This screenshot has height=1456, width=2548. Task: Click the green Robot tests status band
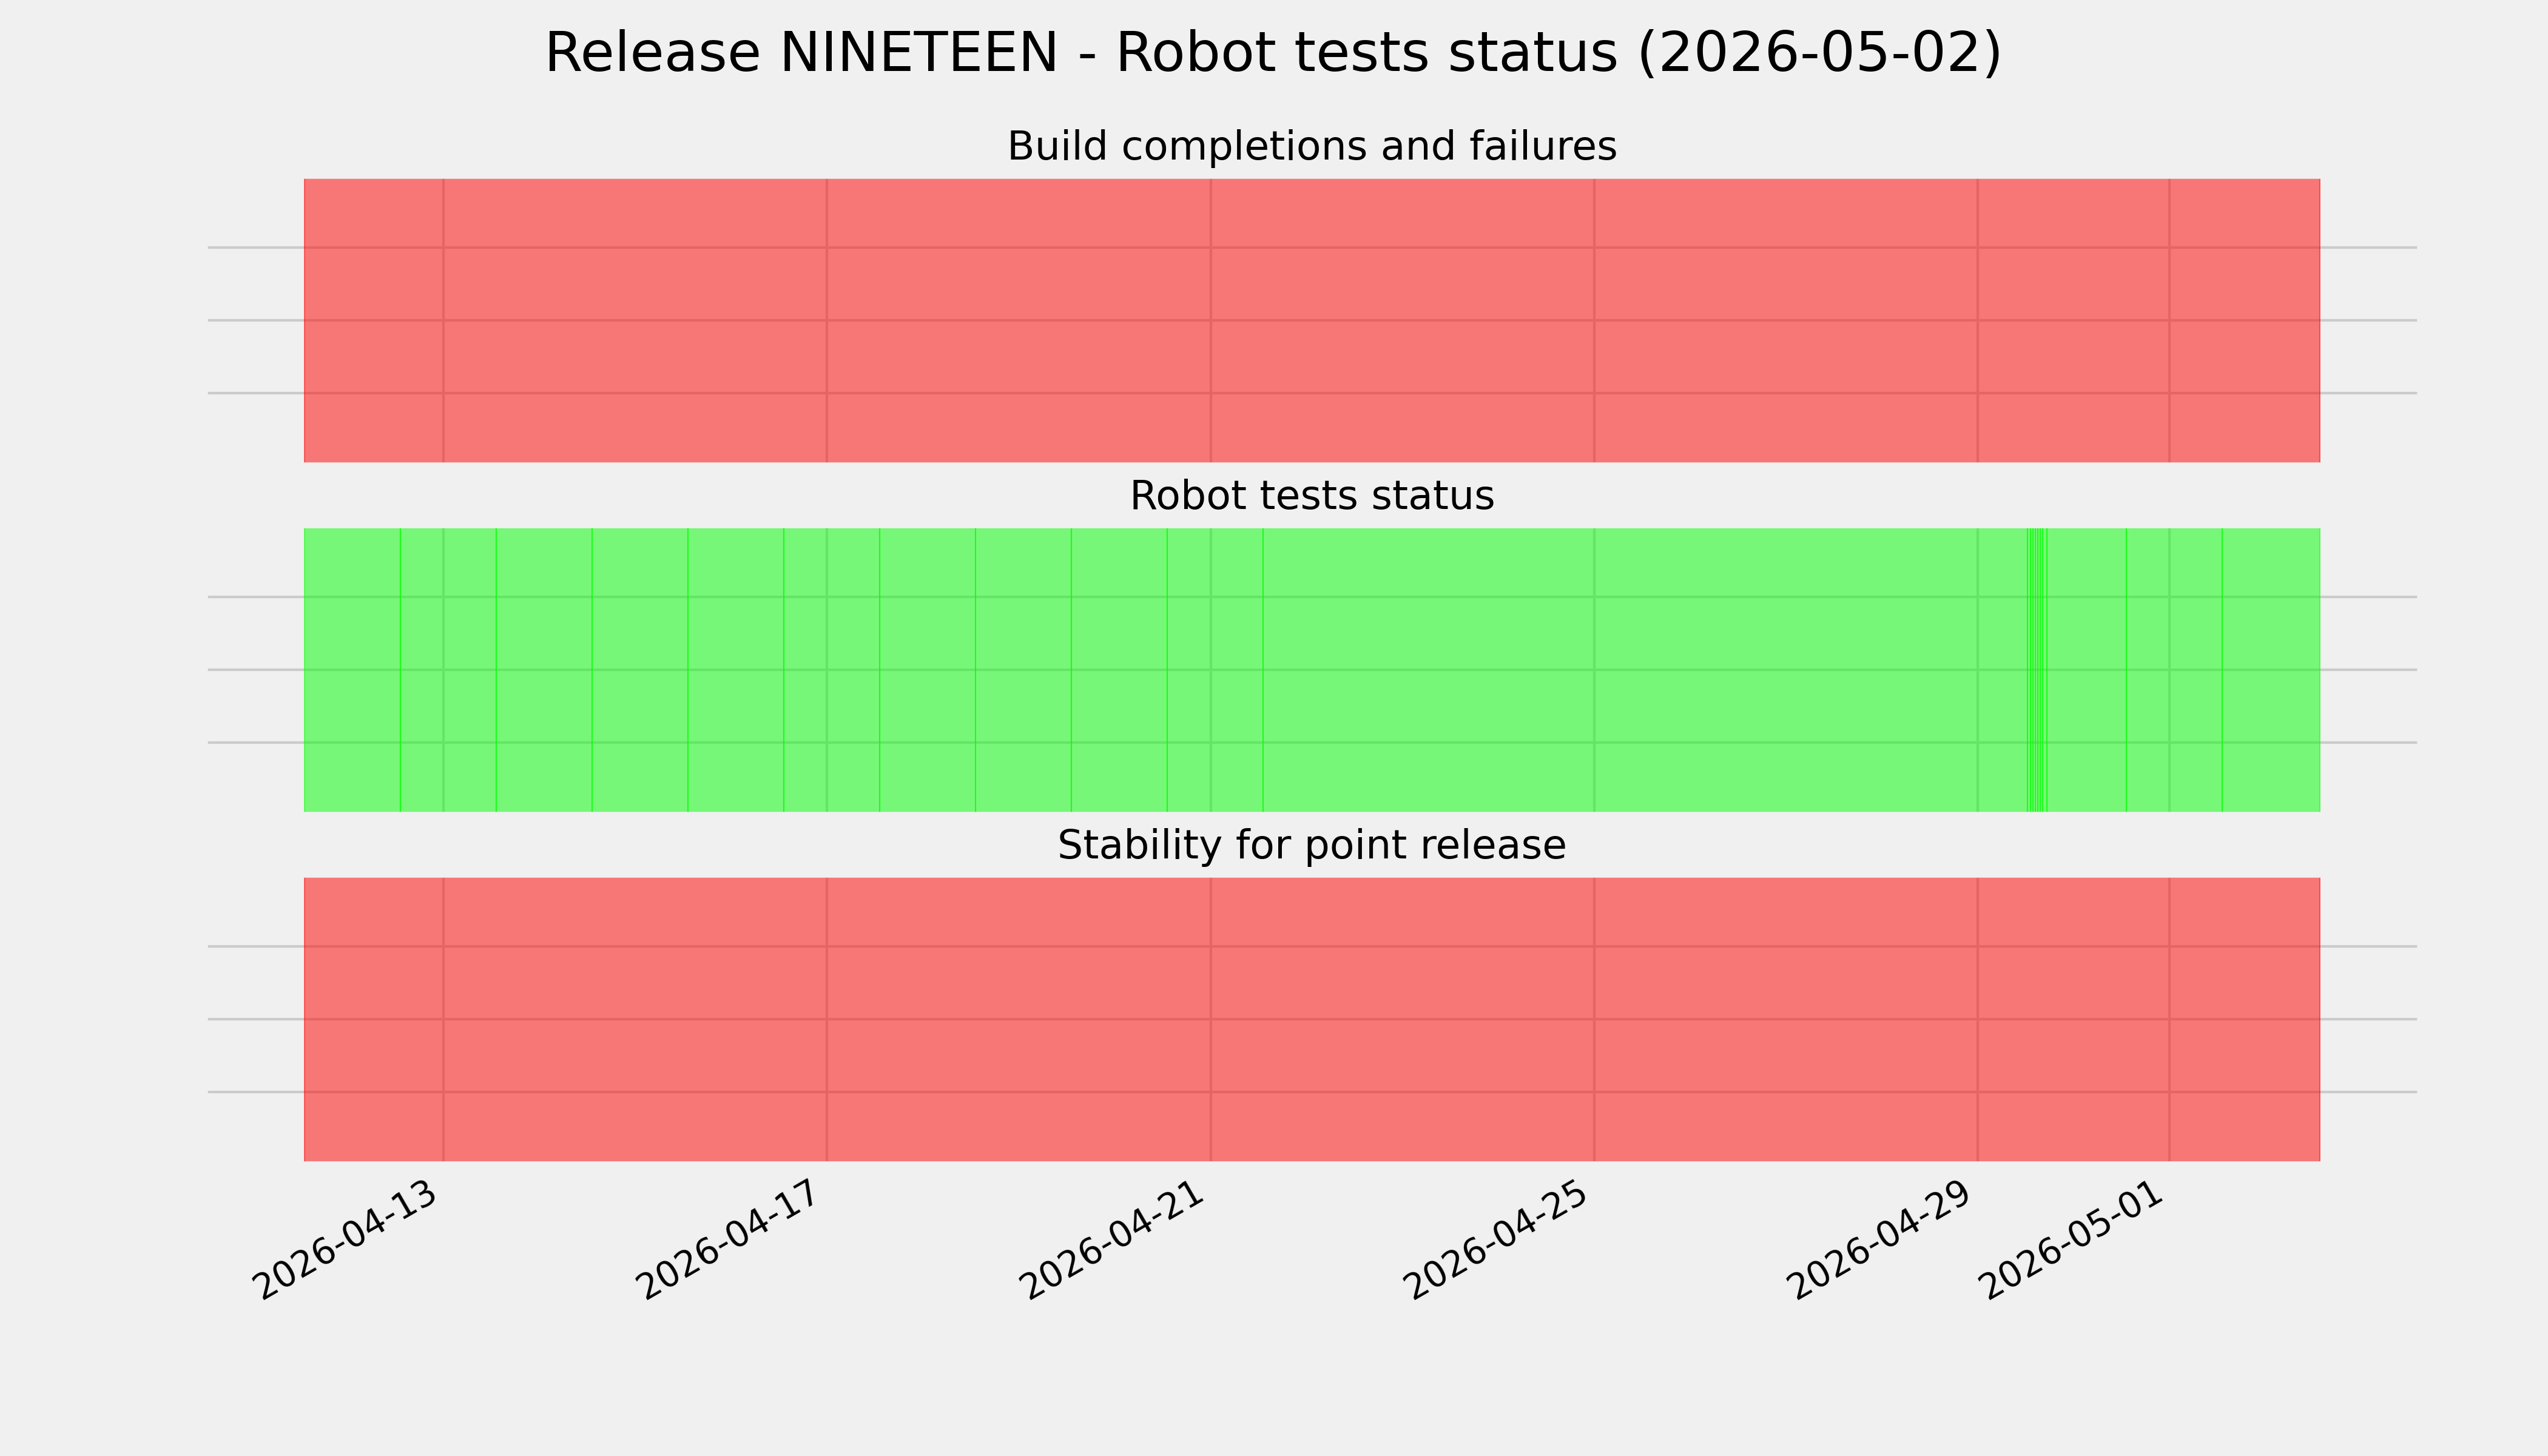pos(1311,670)
